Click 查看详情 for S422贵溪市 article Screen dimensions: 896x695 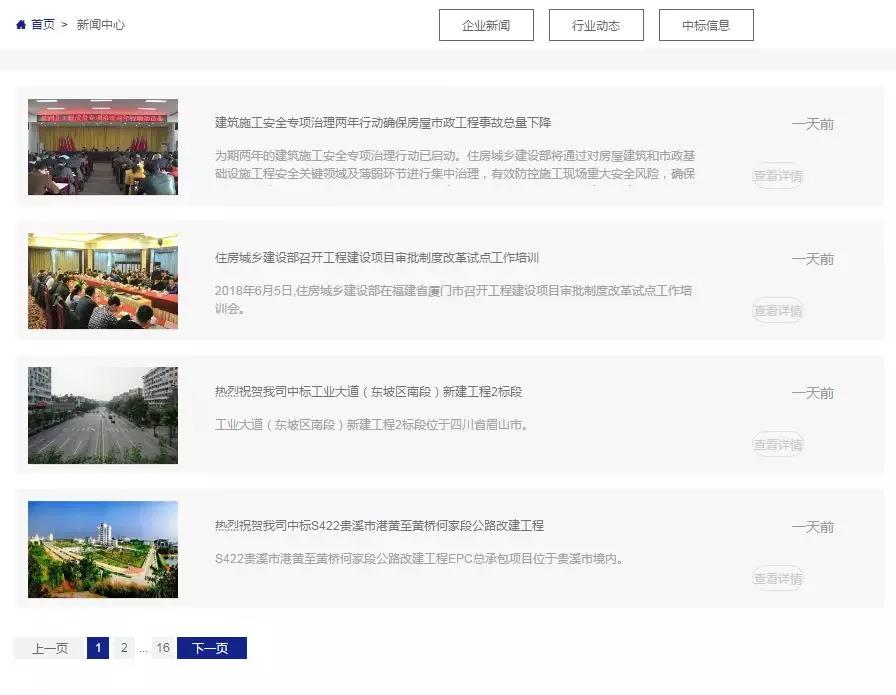(778, 578)
